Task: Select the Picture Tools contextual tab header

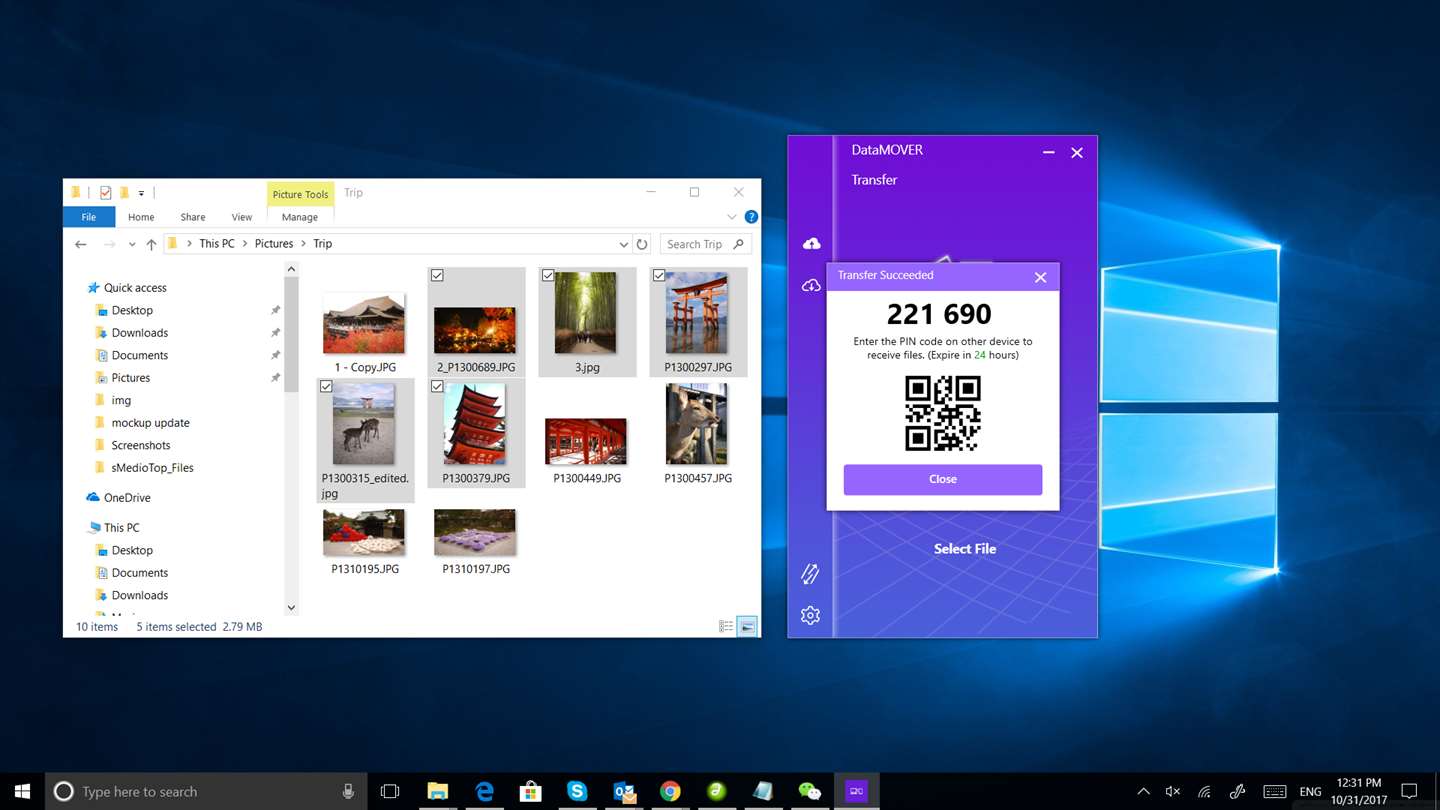Action: pos(300,194)
